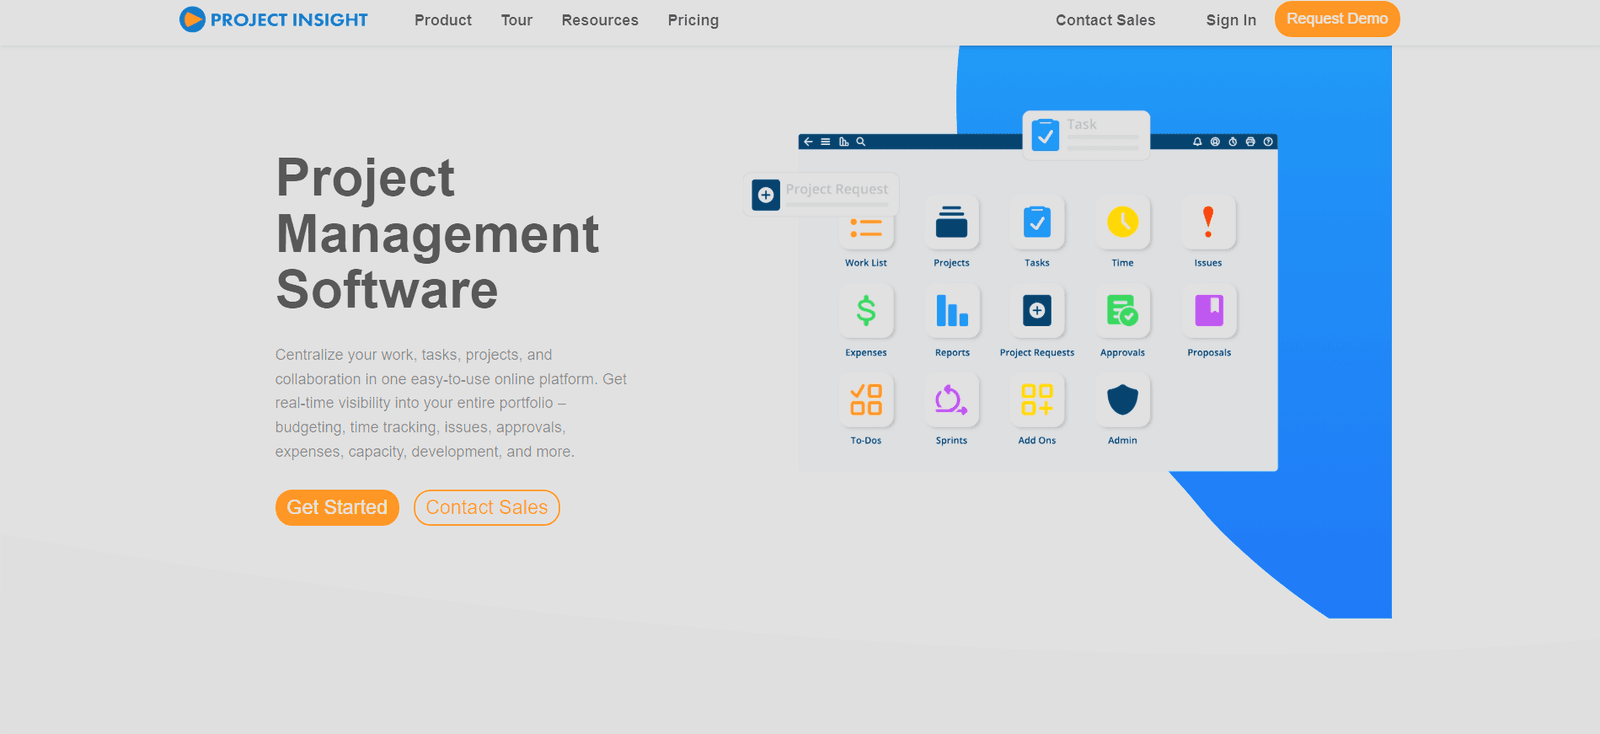
Task: Click the Request Demo button
Action: click(x=1337, y=19)
